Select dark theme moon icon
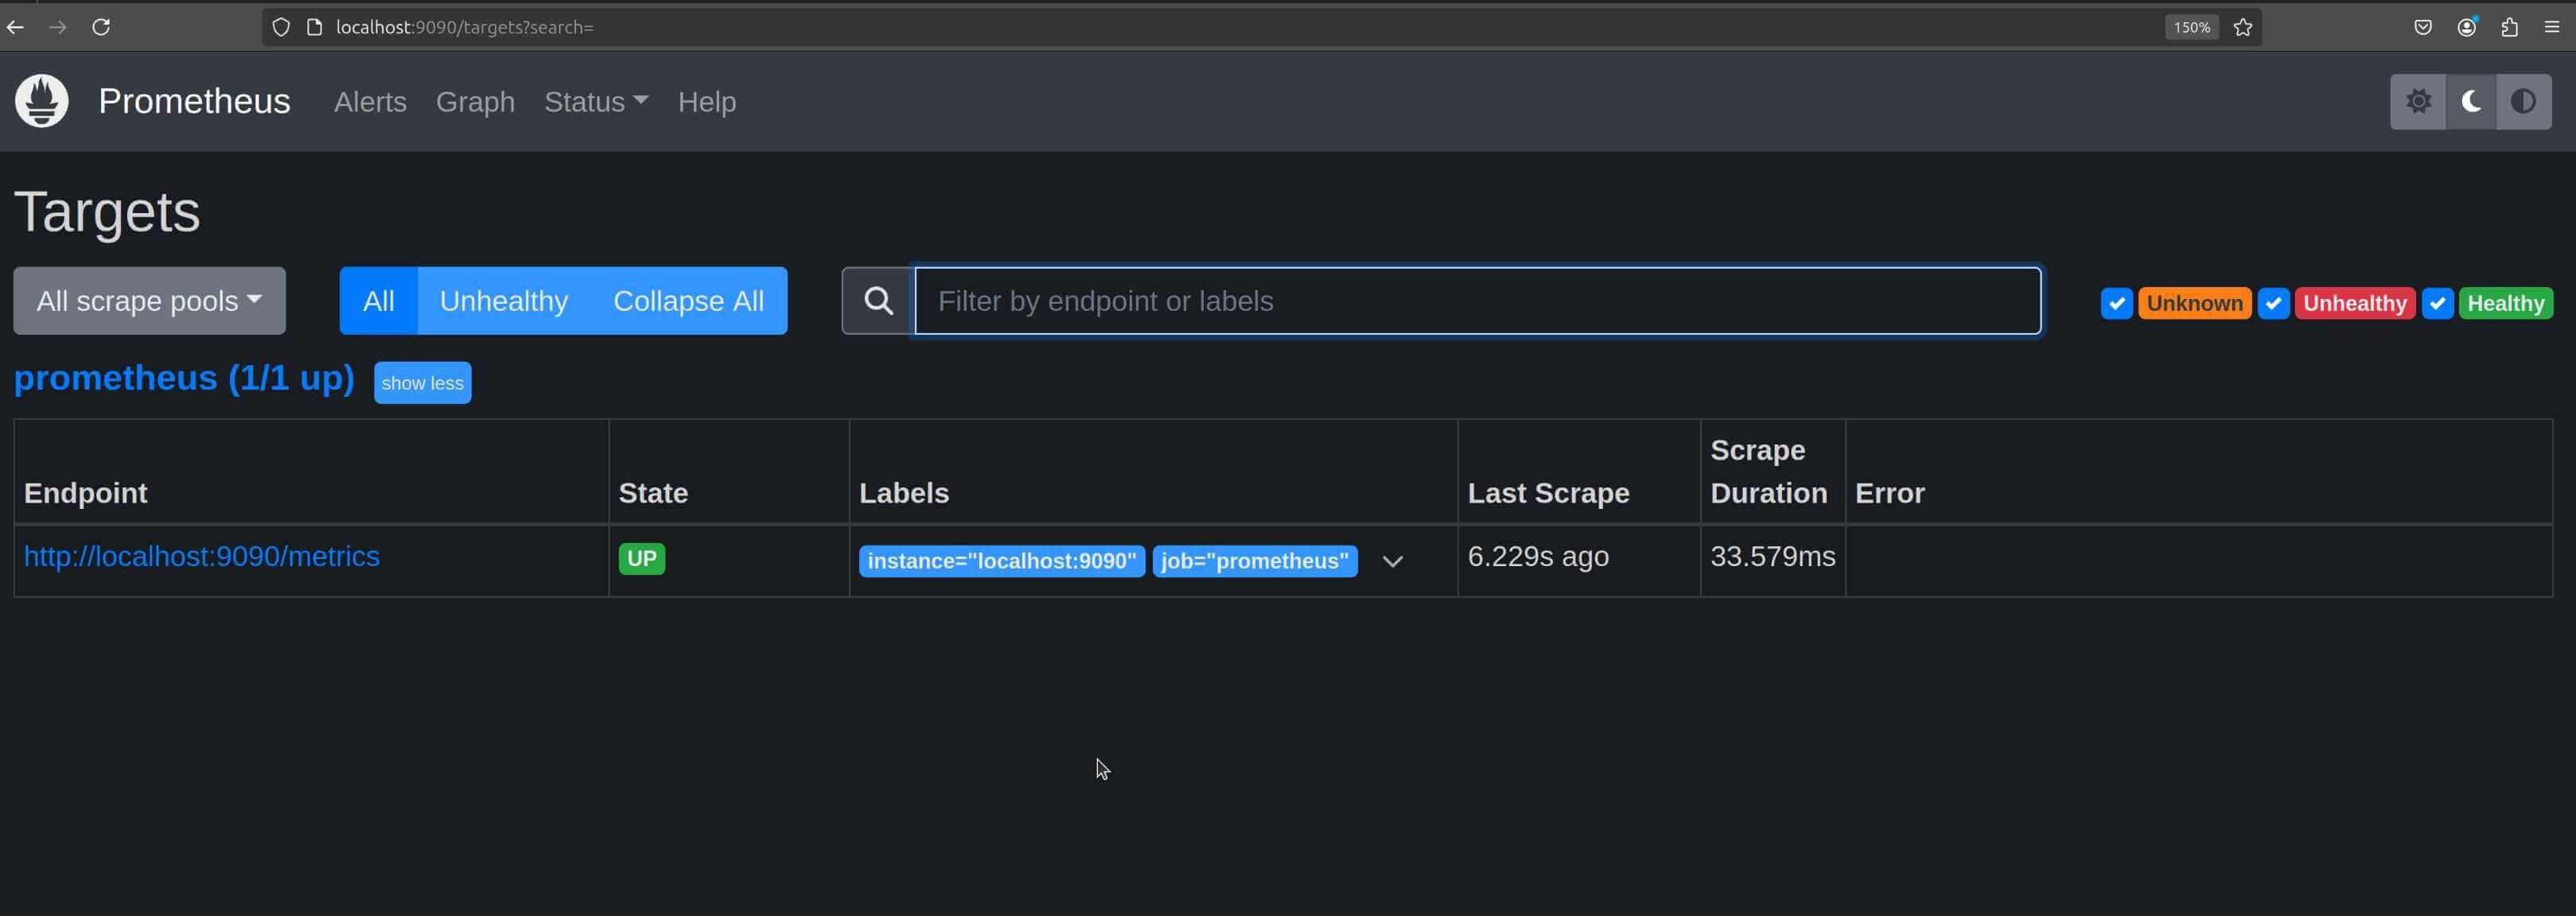Screen dimensions: 2576x916 (x=2471, y=101)
